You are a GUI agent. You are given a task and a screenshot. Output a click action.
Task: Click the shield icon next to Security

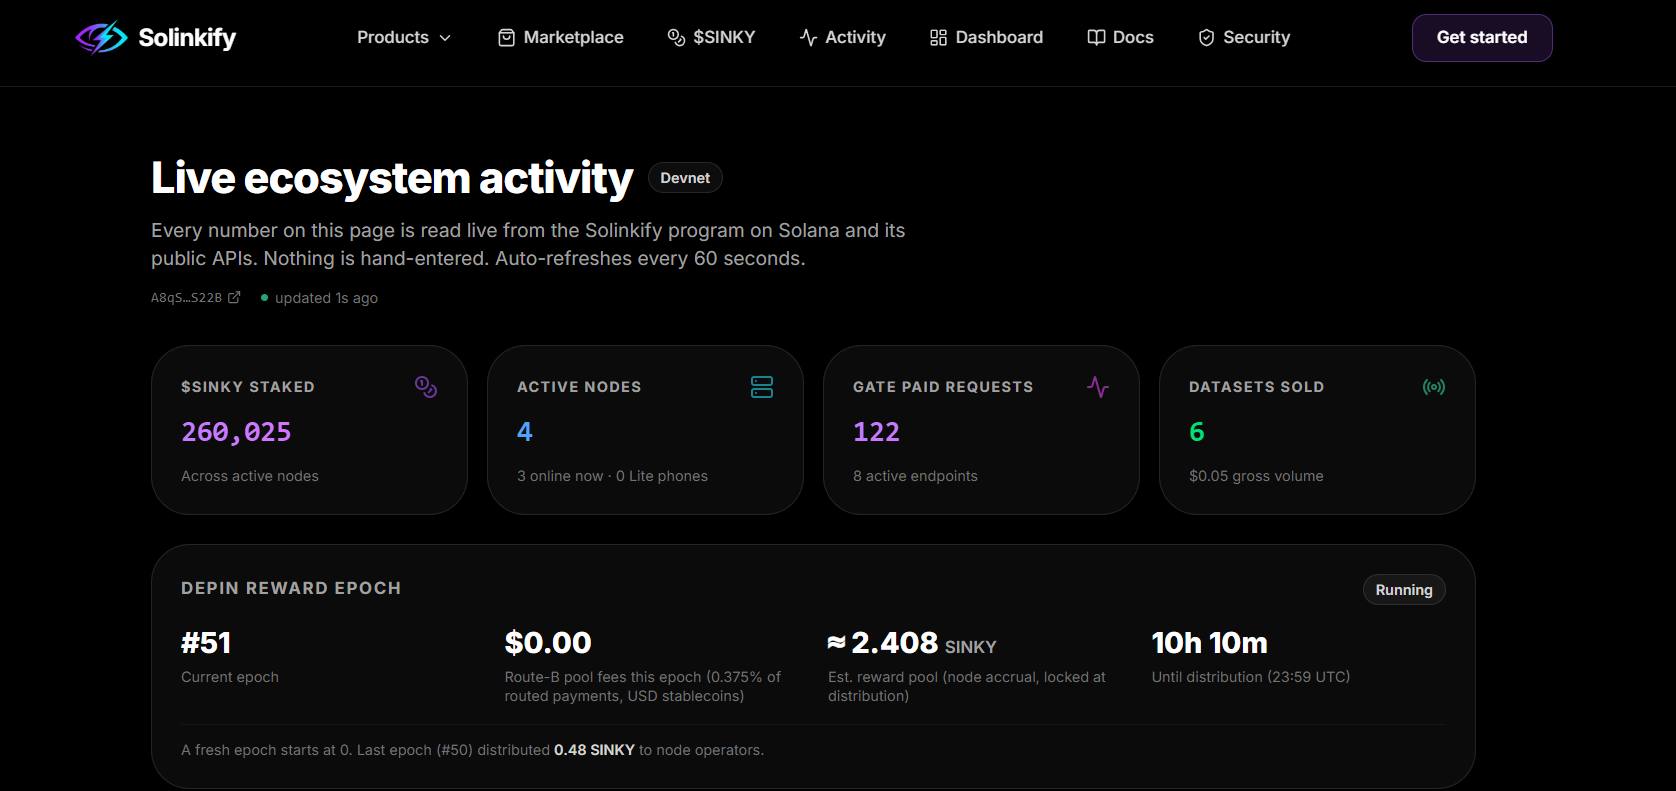tap(1207, 38)
